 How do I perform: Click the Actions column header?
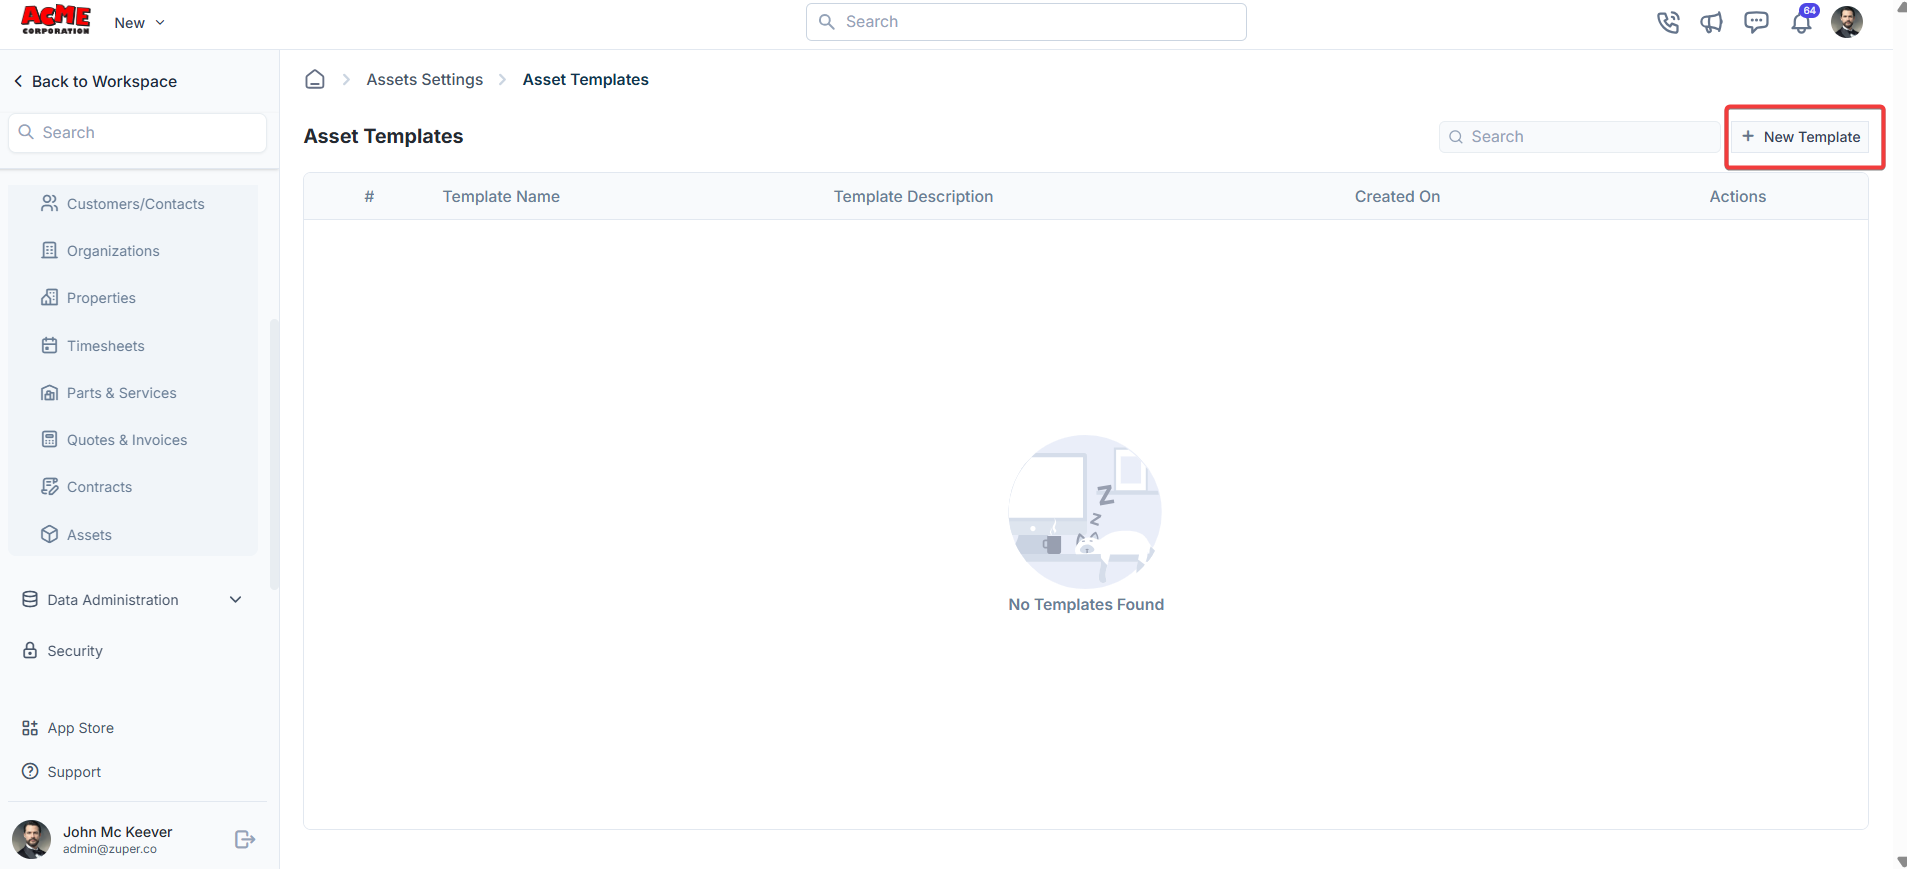click(1738, 197)
